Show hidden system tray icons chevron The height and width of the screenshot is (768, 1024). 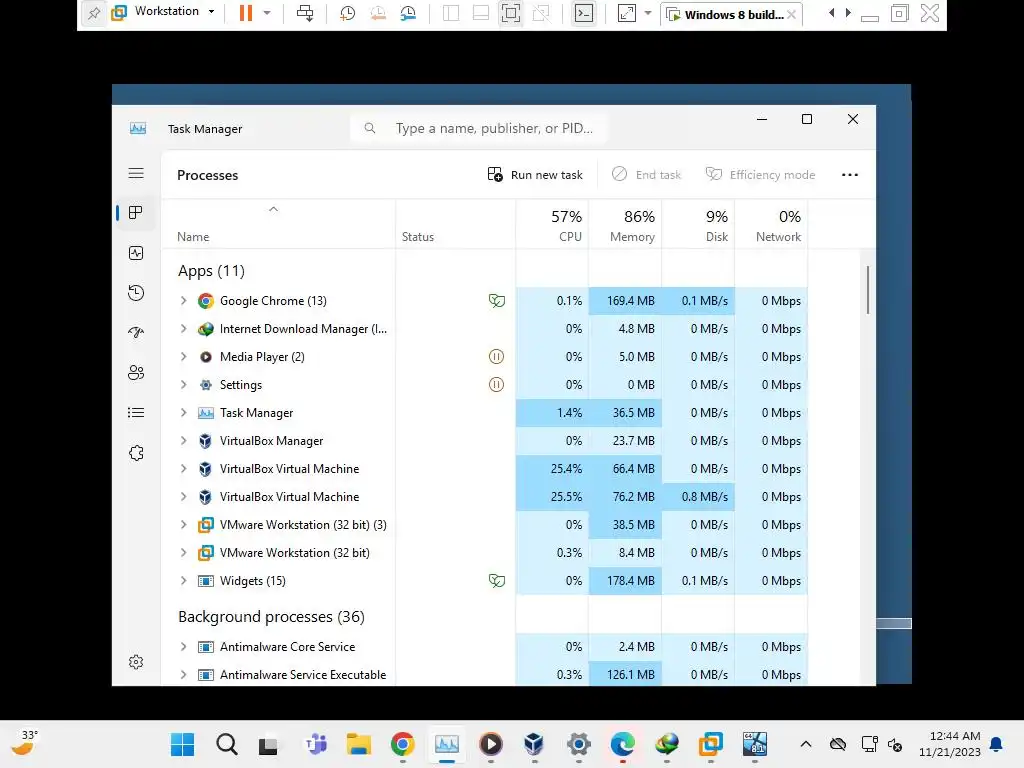tap(806, 744)
